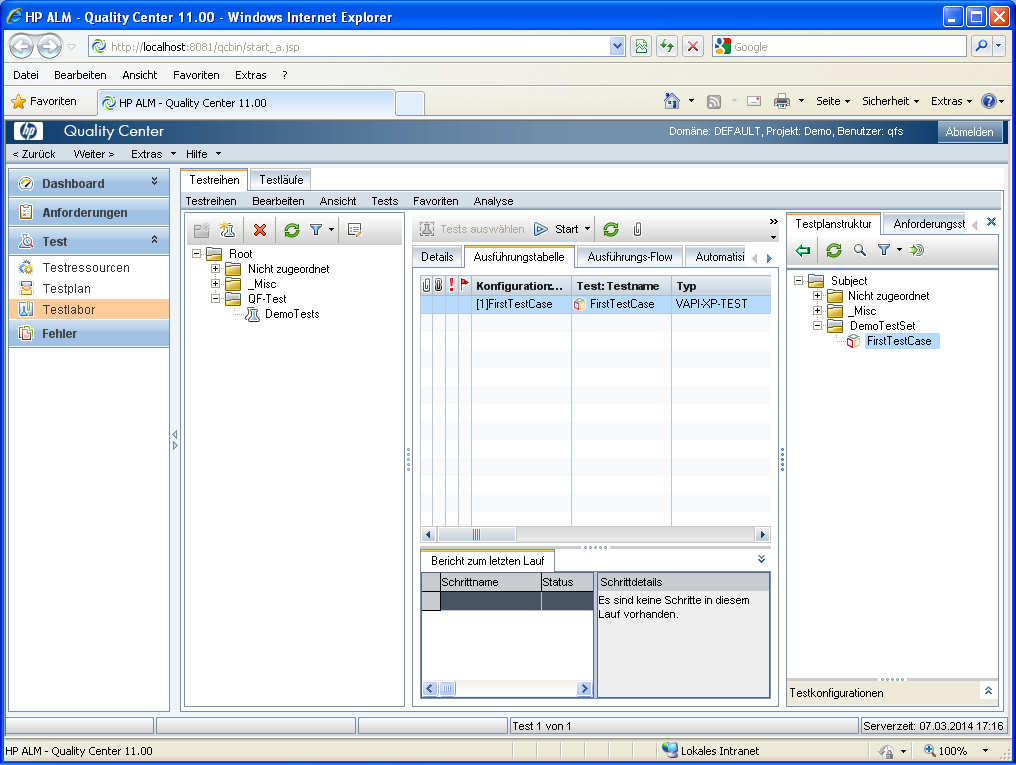Viewport: 1016px width, 765px height.
Task: Click the Abmelden button
Action: coord(969,131)
